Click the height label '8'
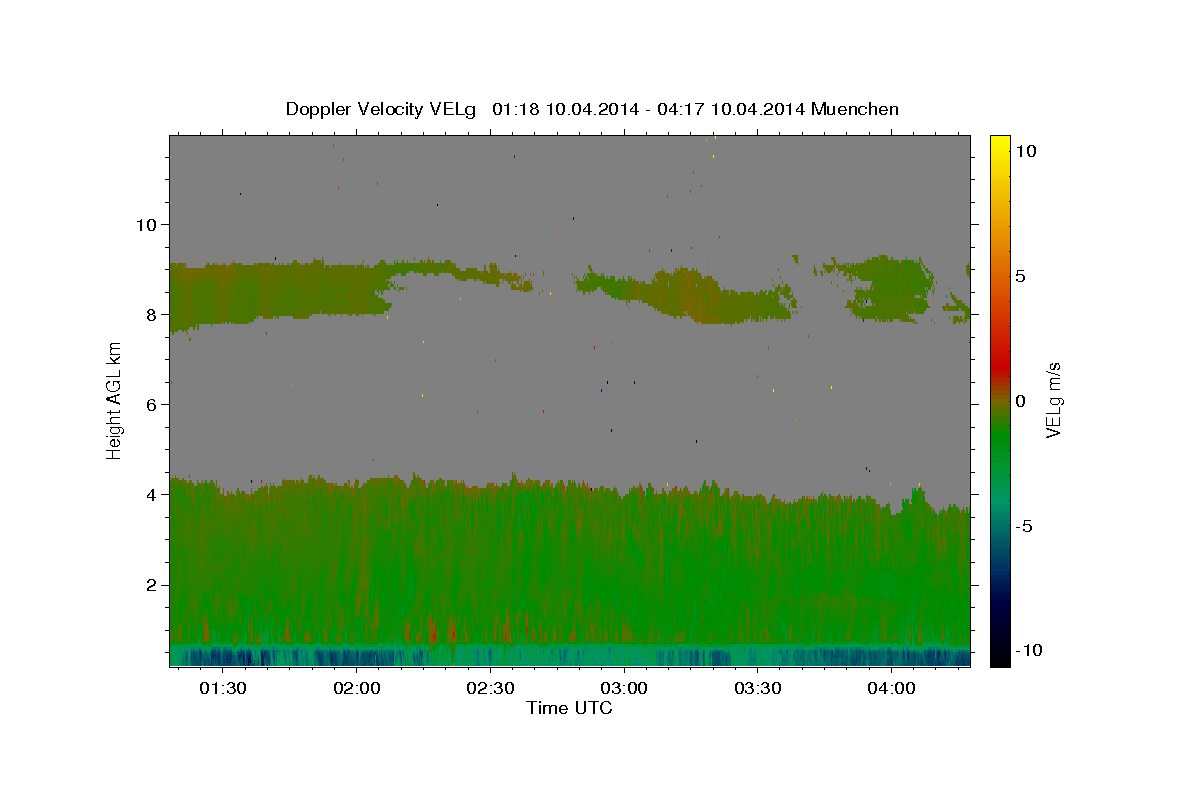The width and height of the screenshot is (1200, 800). (x=151, y=314)
